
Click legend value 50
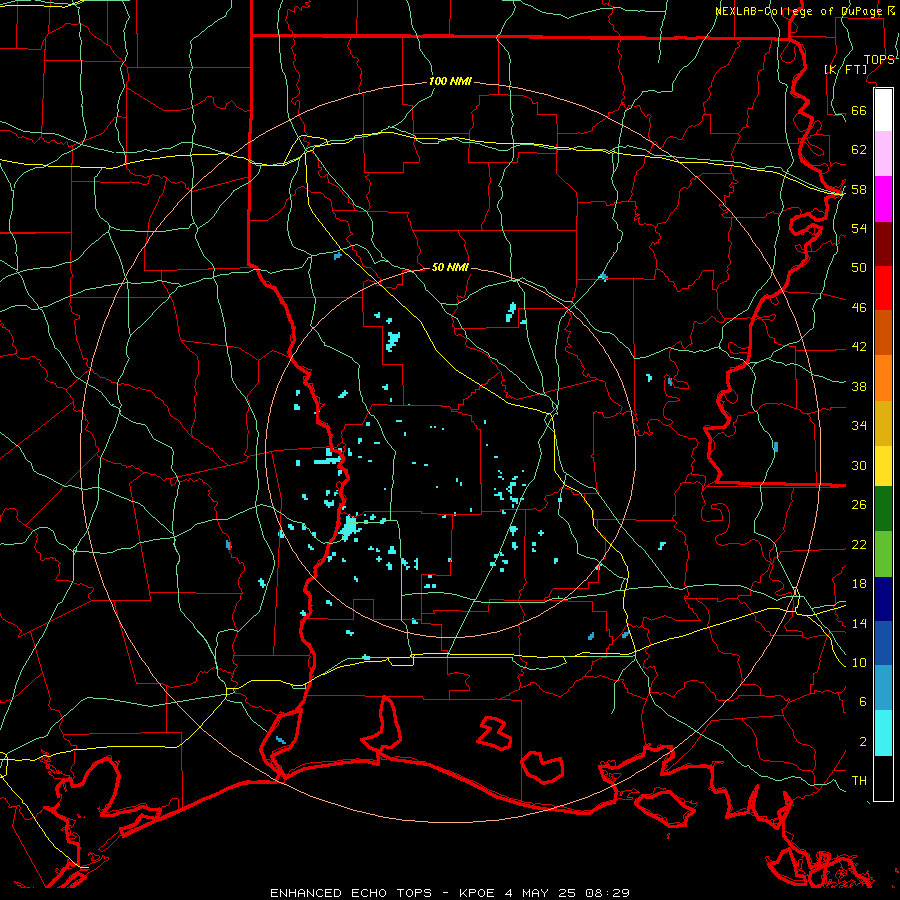click(x=859, y=267)
